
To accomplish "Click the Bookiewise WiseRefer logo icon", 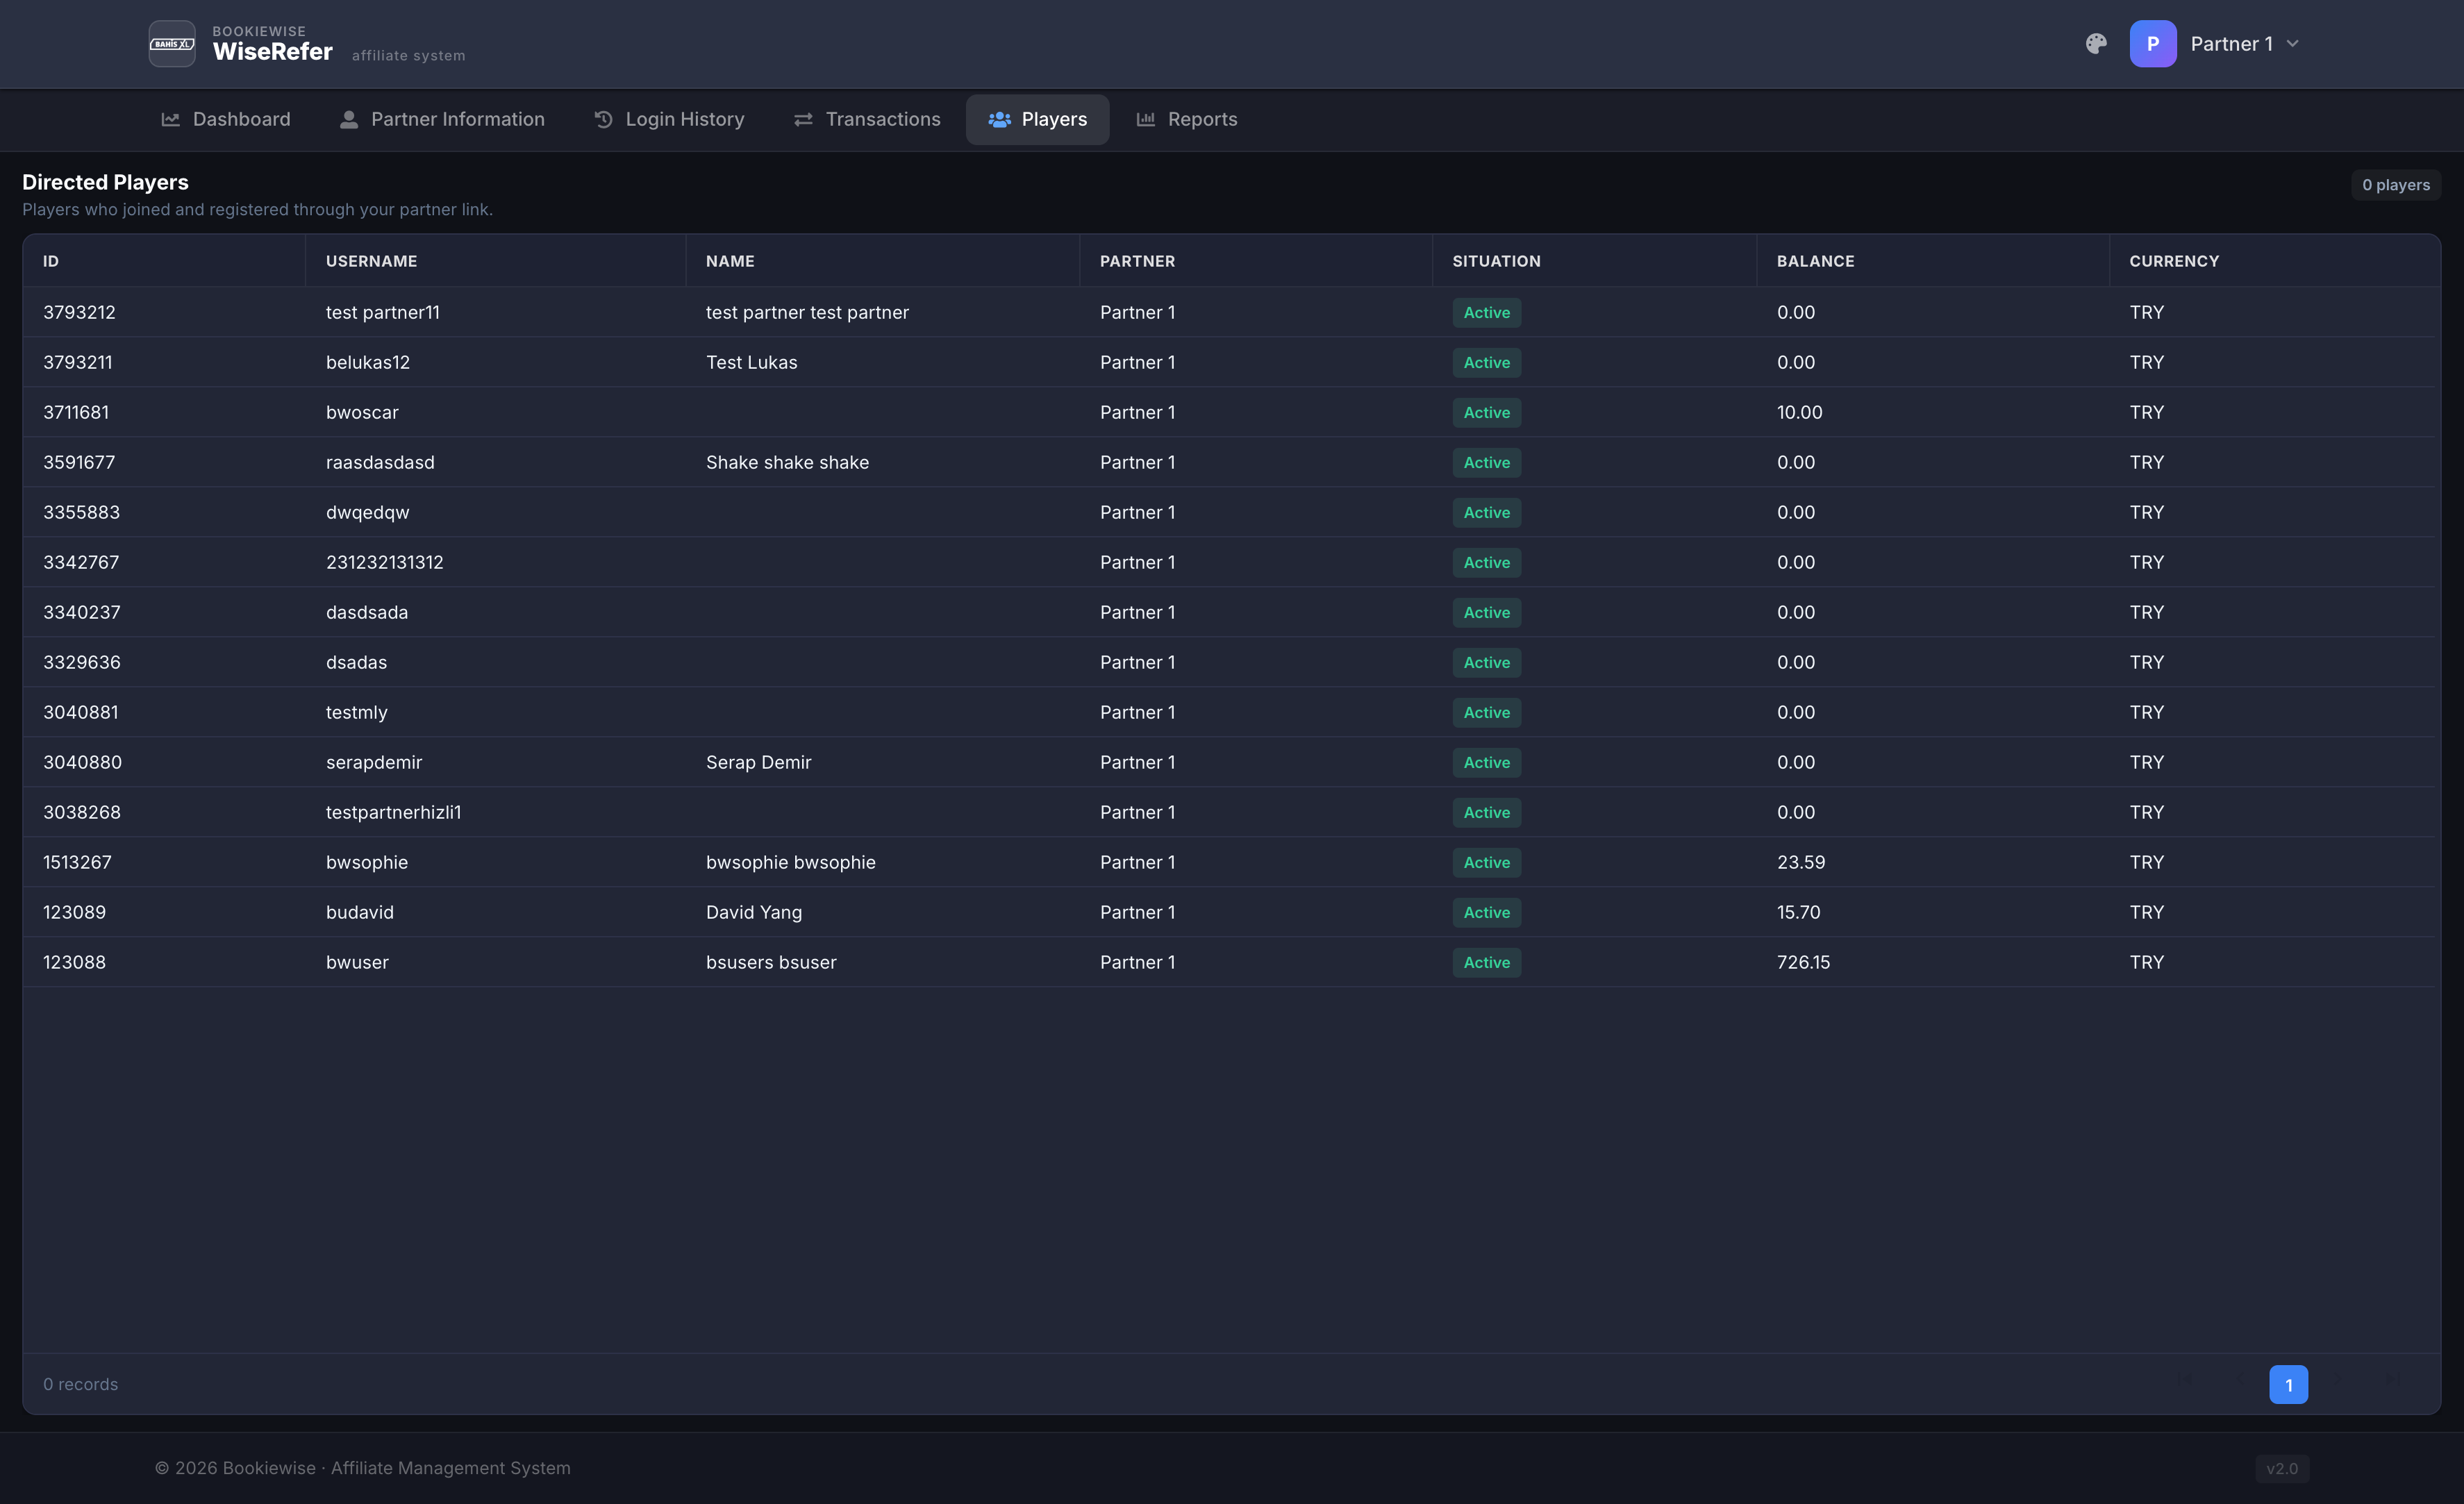I will (172, 44).
